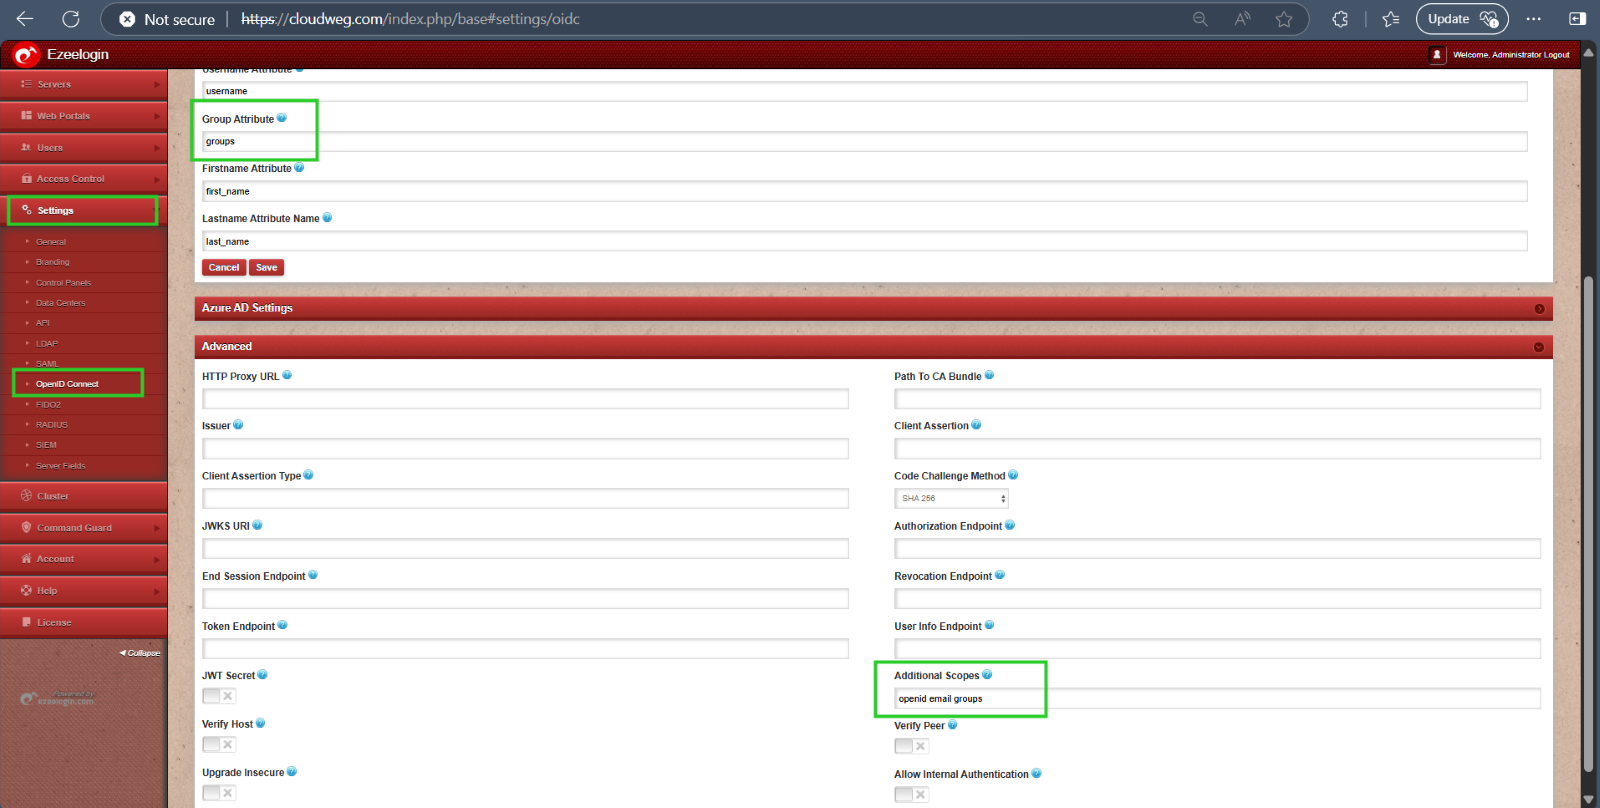Click the ezeelogin.com powered-by link

(x=58, y=698)
